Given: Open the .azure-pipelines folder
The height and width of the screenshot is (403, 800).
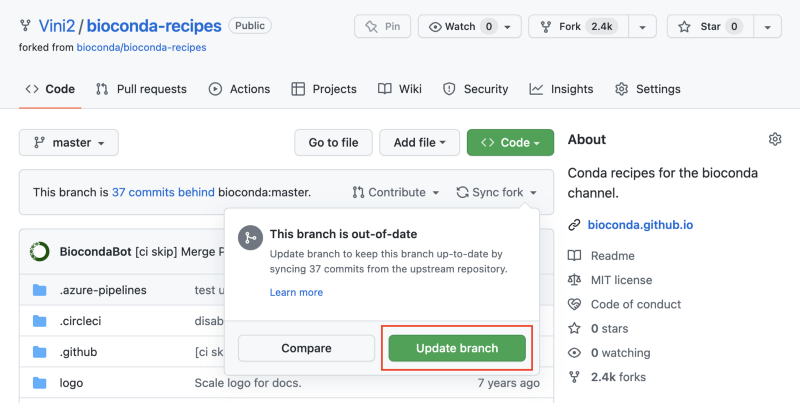Looking at the screenshot, I should click(x=102, y=290).
